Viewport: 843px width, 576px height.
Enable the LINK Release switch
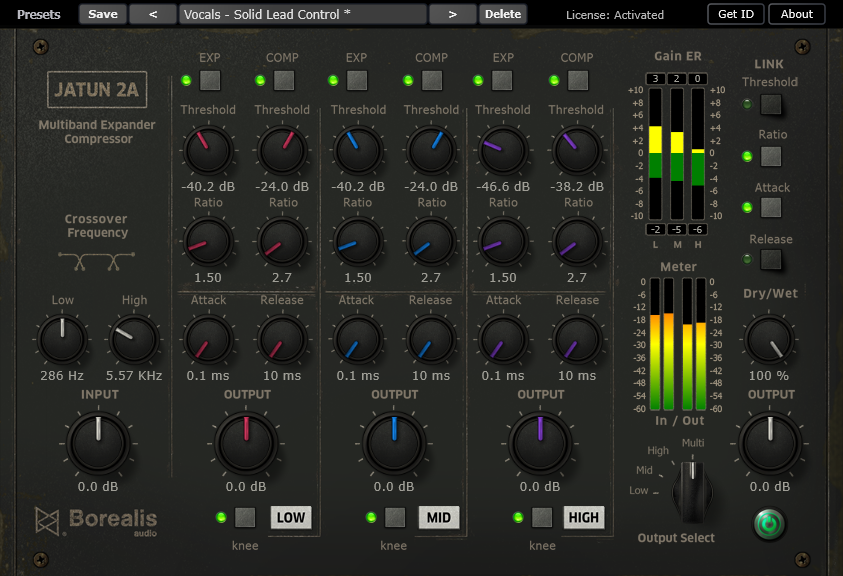[x=770, y=259]
